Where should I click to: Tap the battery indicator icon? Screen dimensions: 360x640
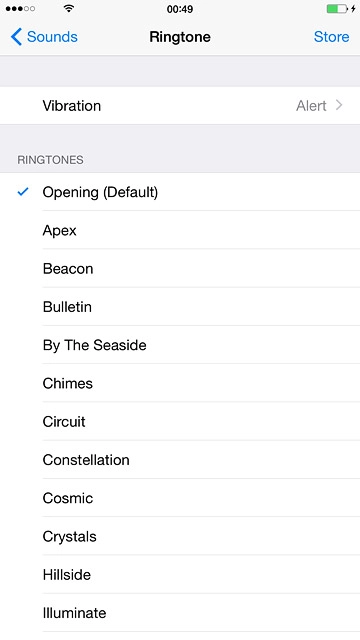tap(337, 8)
